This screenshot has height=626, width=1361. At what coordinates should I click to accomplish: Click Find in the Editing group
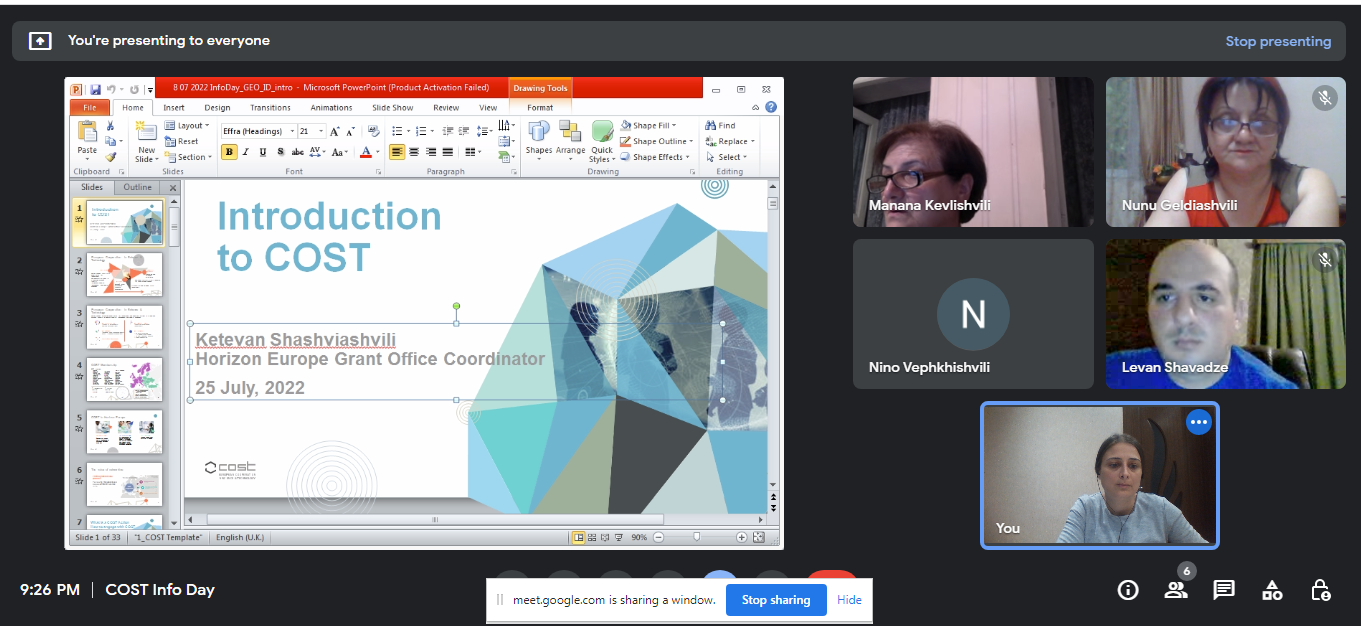pos(720,125)
